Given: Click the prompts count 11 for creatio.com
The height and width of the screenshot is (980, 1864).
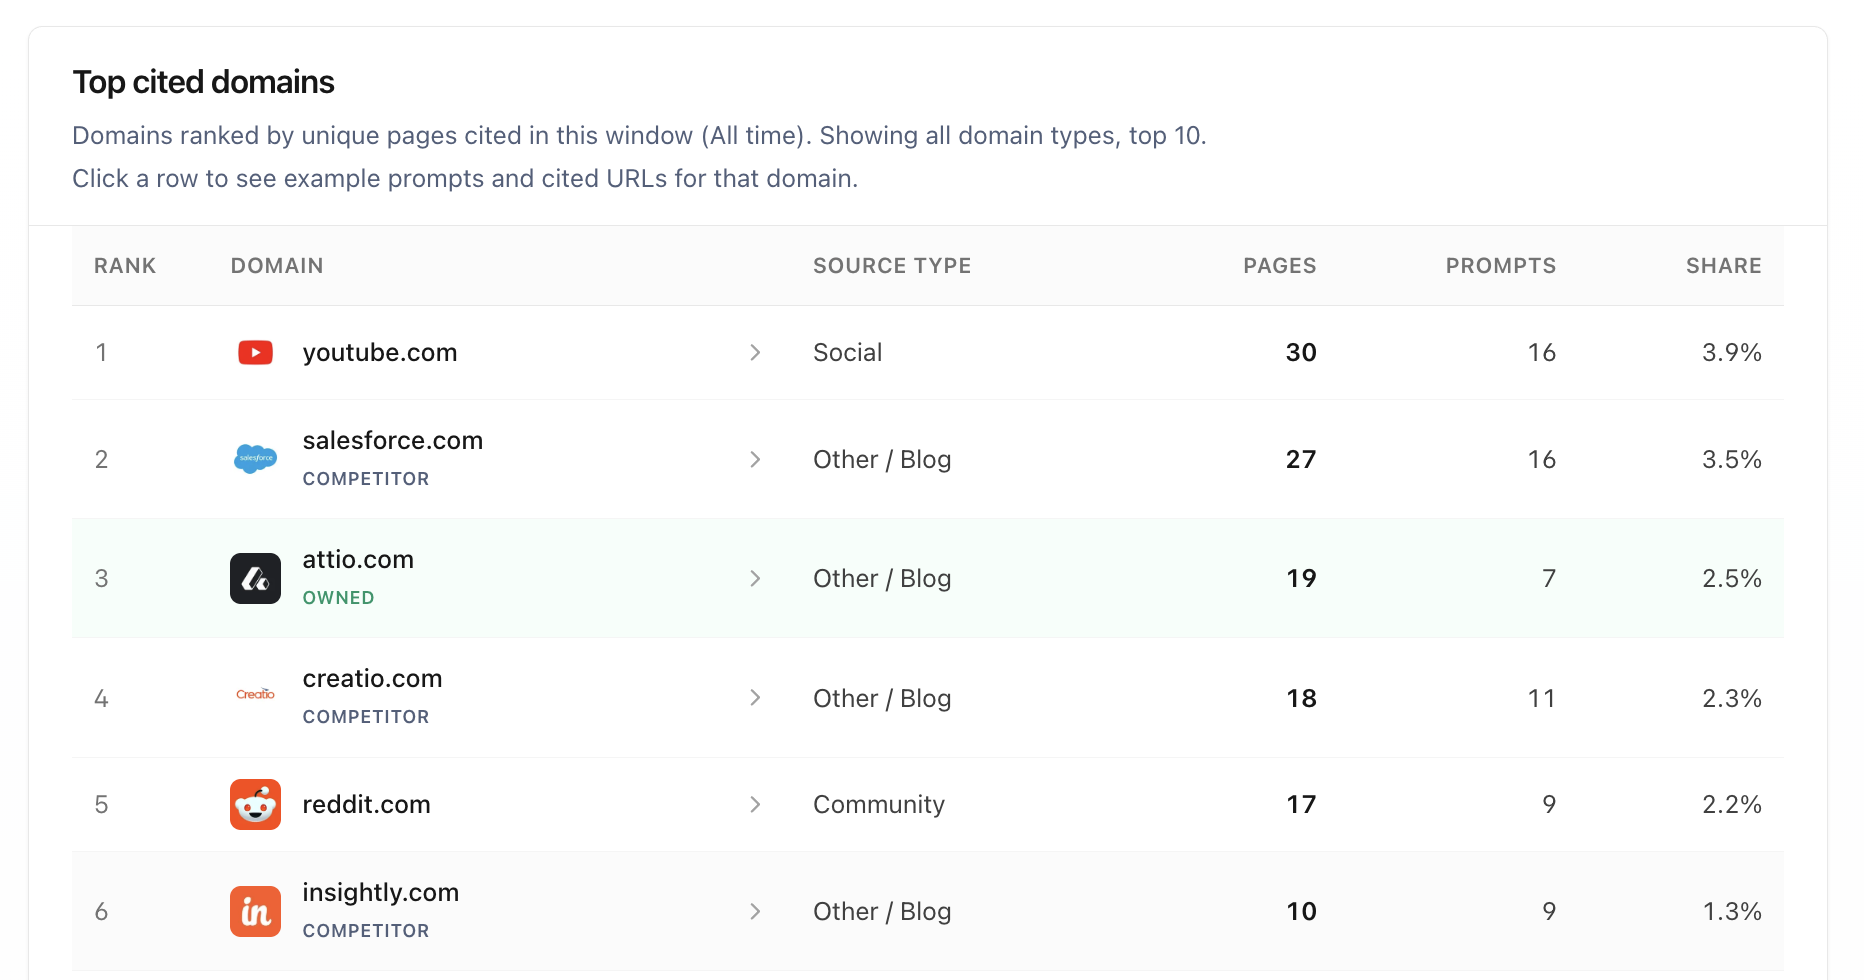Looking at the screenshot, I should pyautogui.click(x=1541, y=698).
